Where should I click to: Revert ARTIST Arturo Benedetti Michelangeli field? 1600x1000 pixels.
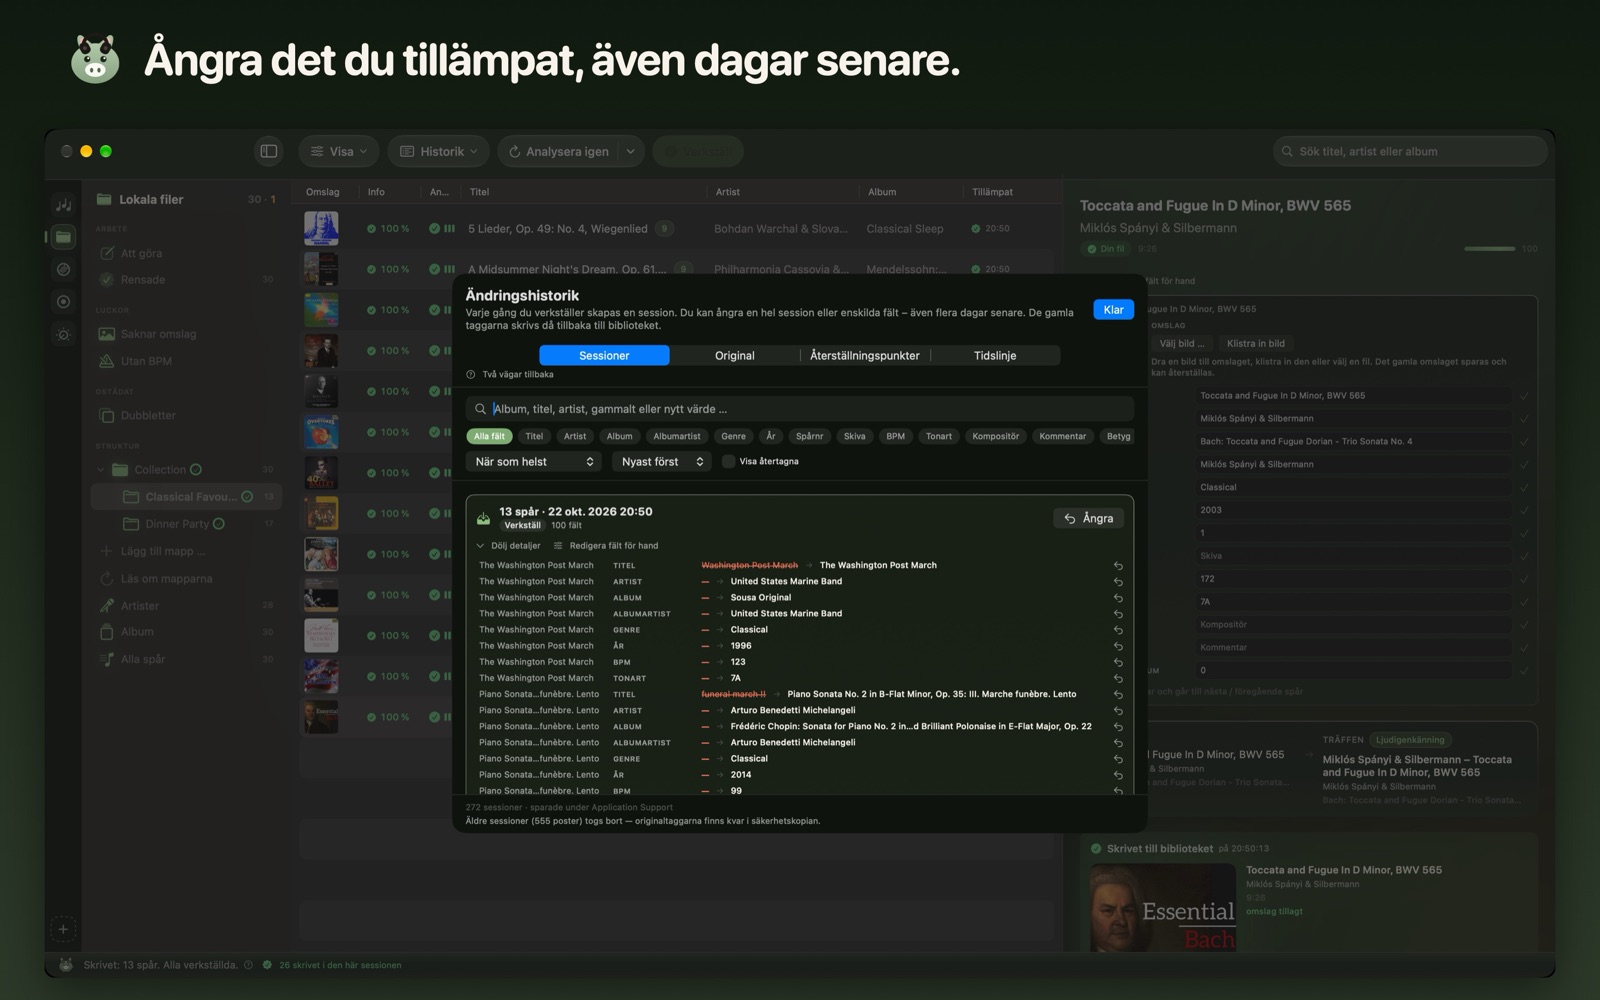pyautogui.click(x=1118, y=711)
